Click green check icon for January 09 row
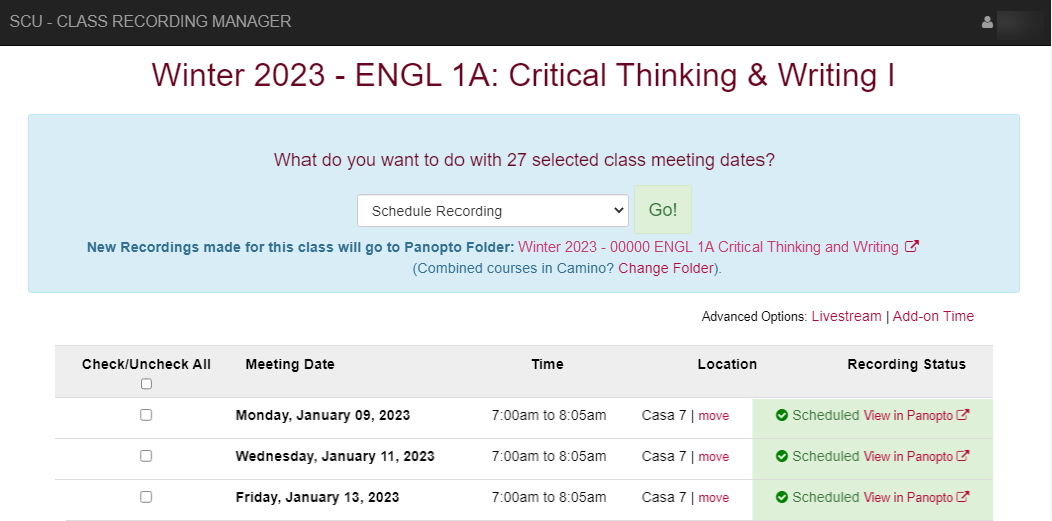1052x521 pixels. [x=782, y=415]
